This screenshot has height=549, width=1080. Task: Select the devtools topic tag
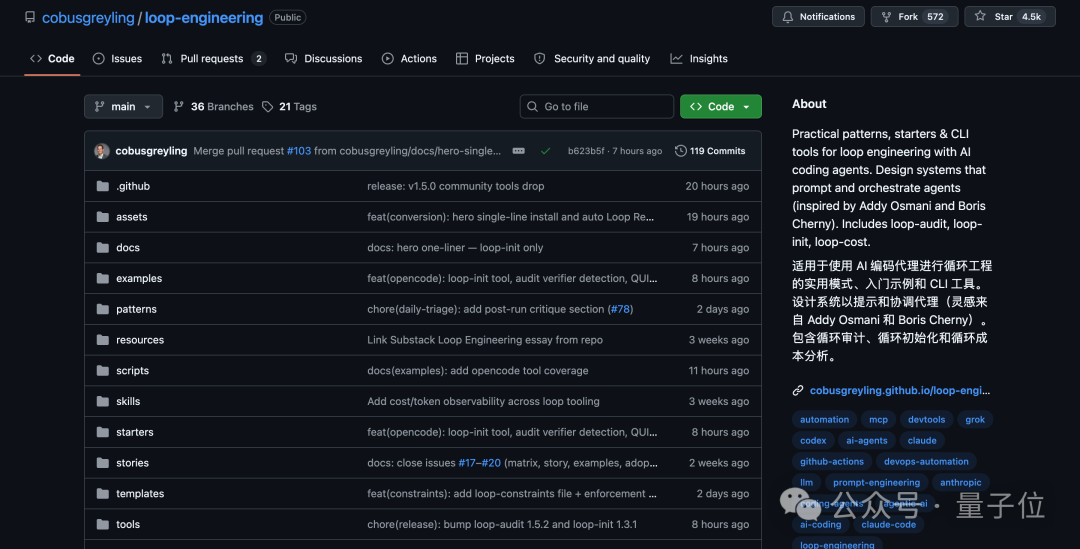[x=926, y=419]
